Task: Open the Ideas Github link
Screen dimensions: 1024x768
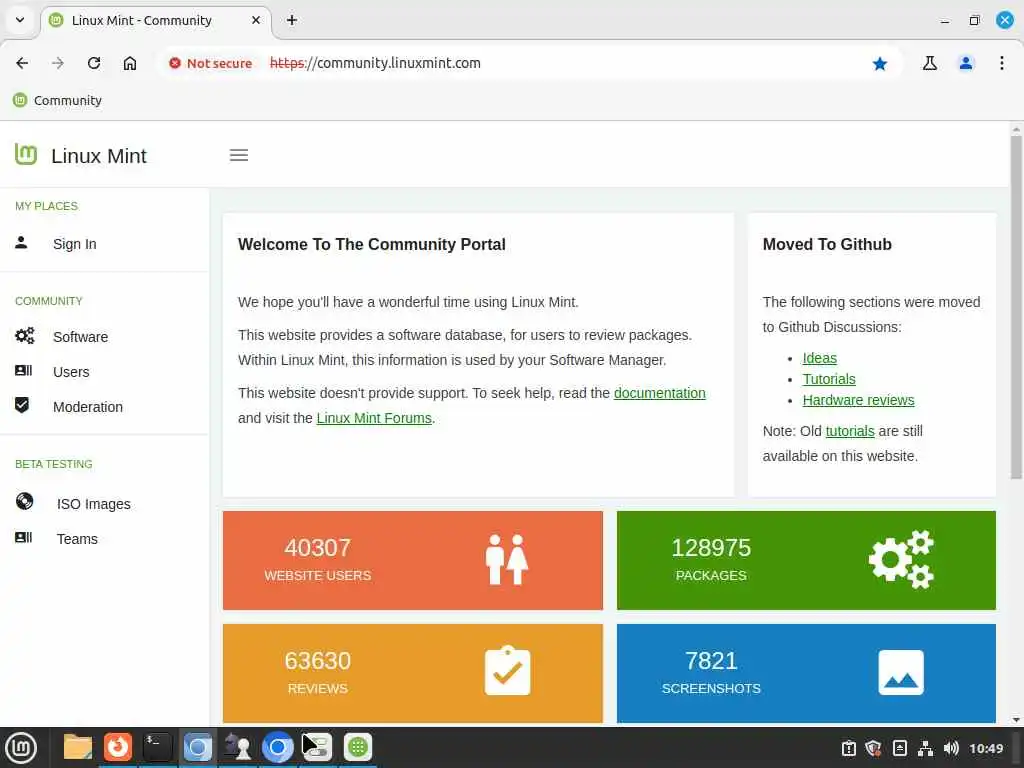Action: coord(820,358)
